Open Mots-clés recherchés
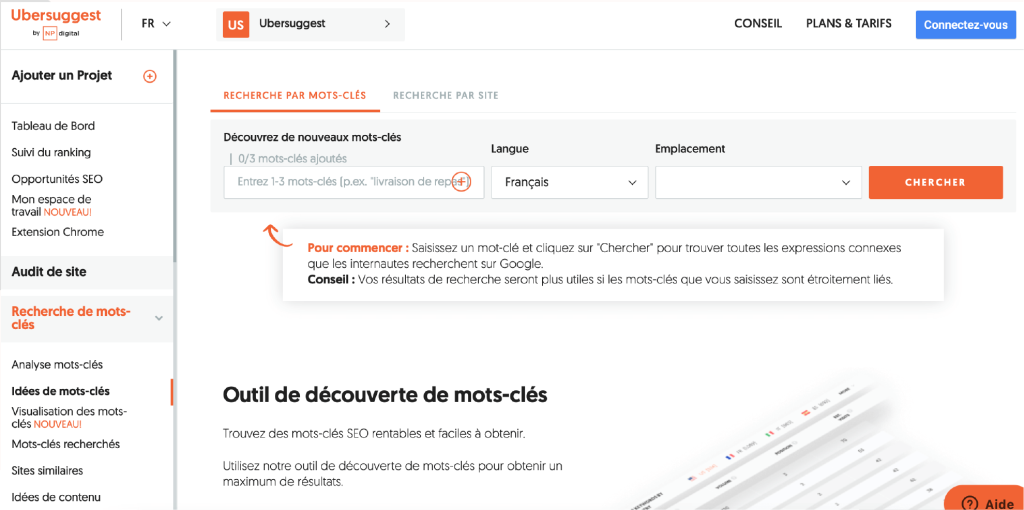Image resolution: width=1024 pixels, height=510 pixels. point(66,444)
